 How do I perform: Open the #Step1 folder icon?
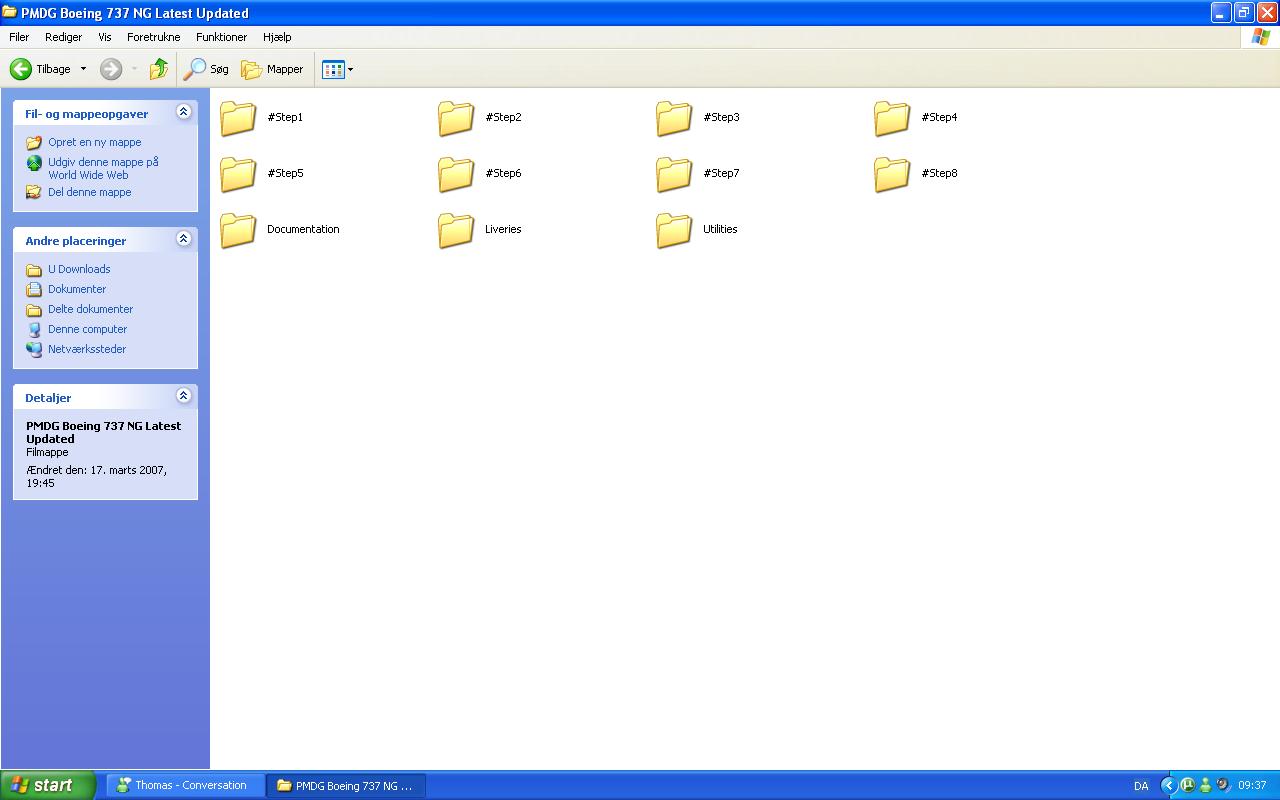238,118
